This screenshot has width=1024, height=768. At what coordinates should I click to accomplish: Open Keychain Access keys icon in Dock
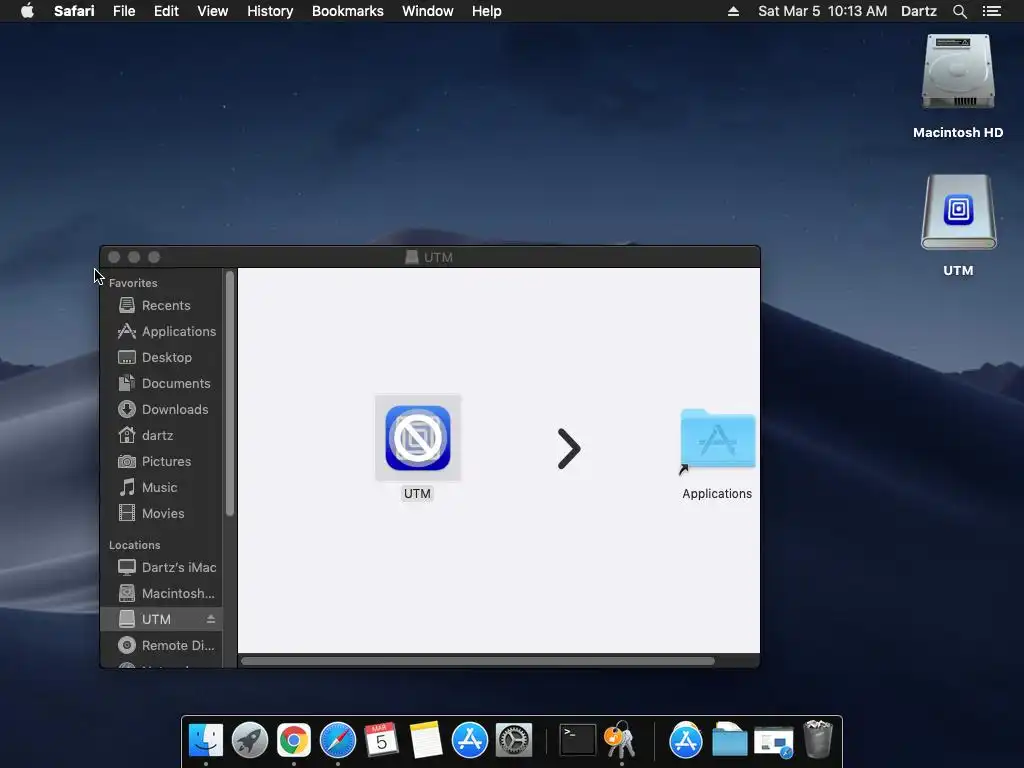[621, 739]
